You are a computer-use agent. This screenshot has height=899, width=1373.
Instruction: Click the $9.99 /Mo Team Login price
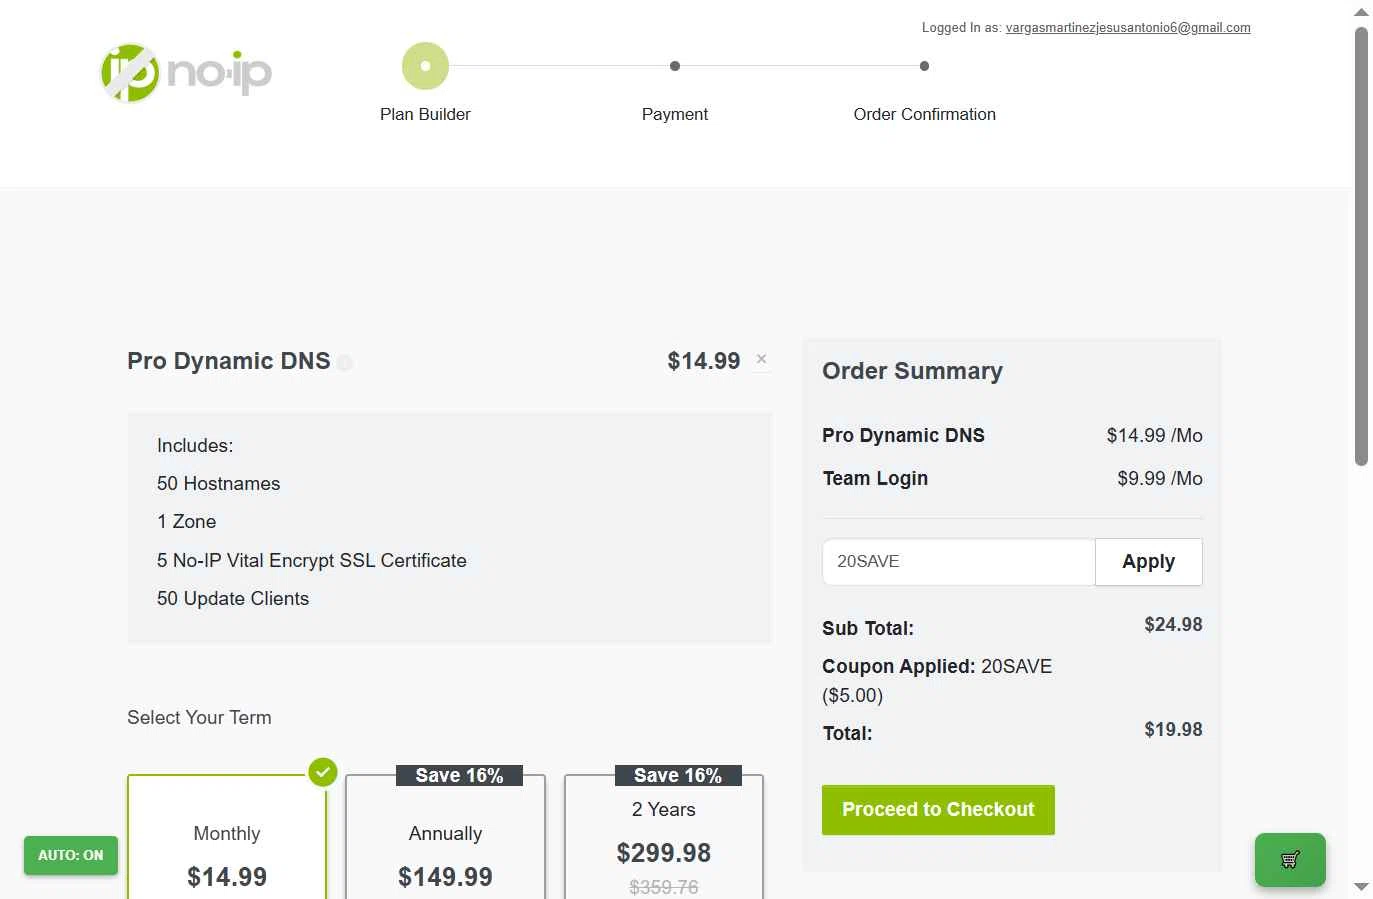pyautogui.click(x=1160, y=478)
